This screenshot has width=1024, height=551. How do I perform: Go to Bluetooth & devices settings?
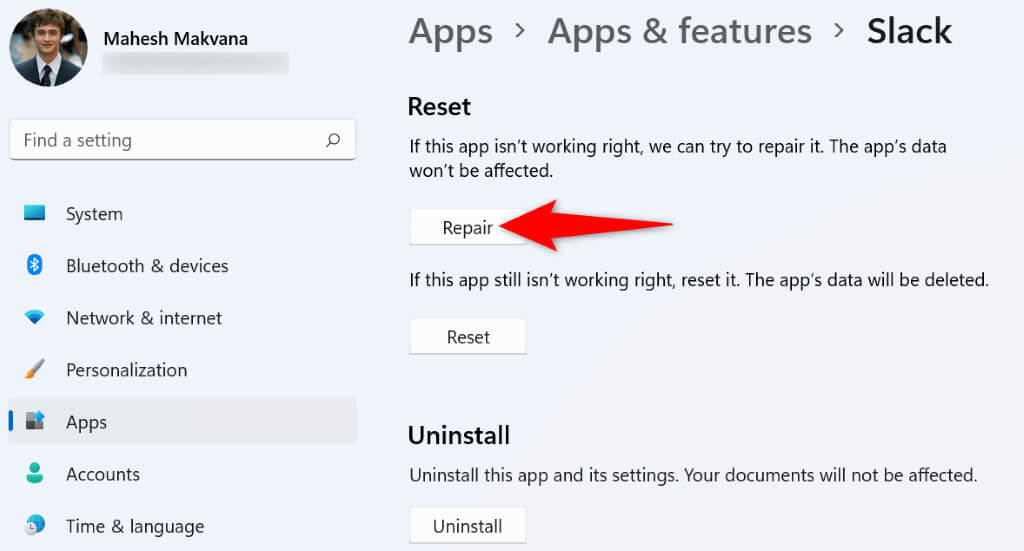click(147, 266)
